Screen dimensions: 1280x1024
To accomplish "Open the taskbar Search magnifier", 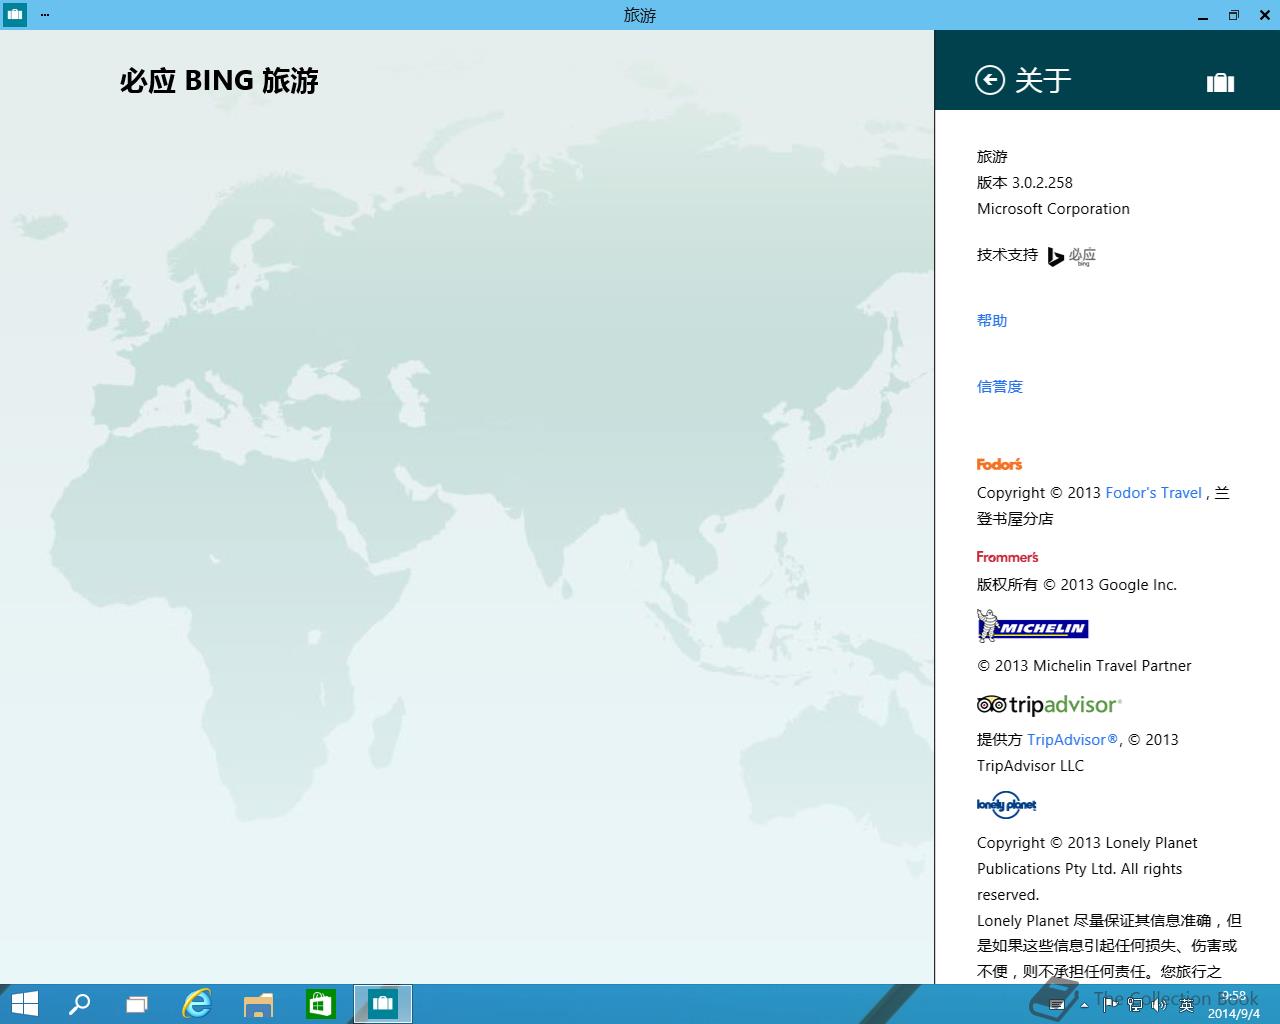I will [78, 1004].
